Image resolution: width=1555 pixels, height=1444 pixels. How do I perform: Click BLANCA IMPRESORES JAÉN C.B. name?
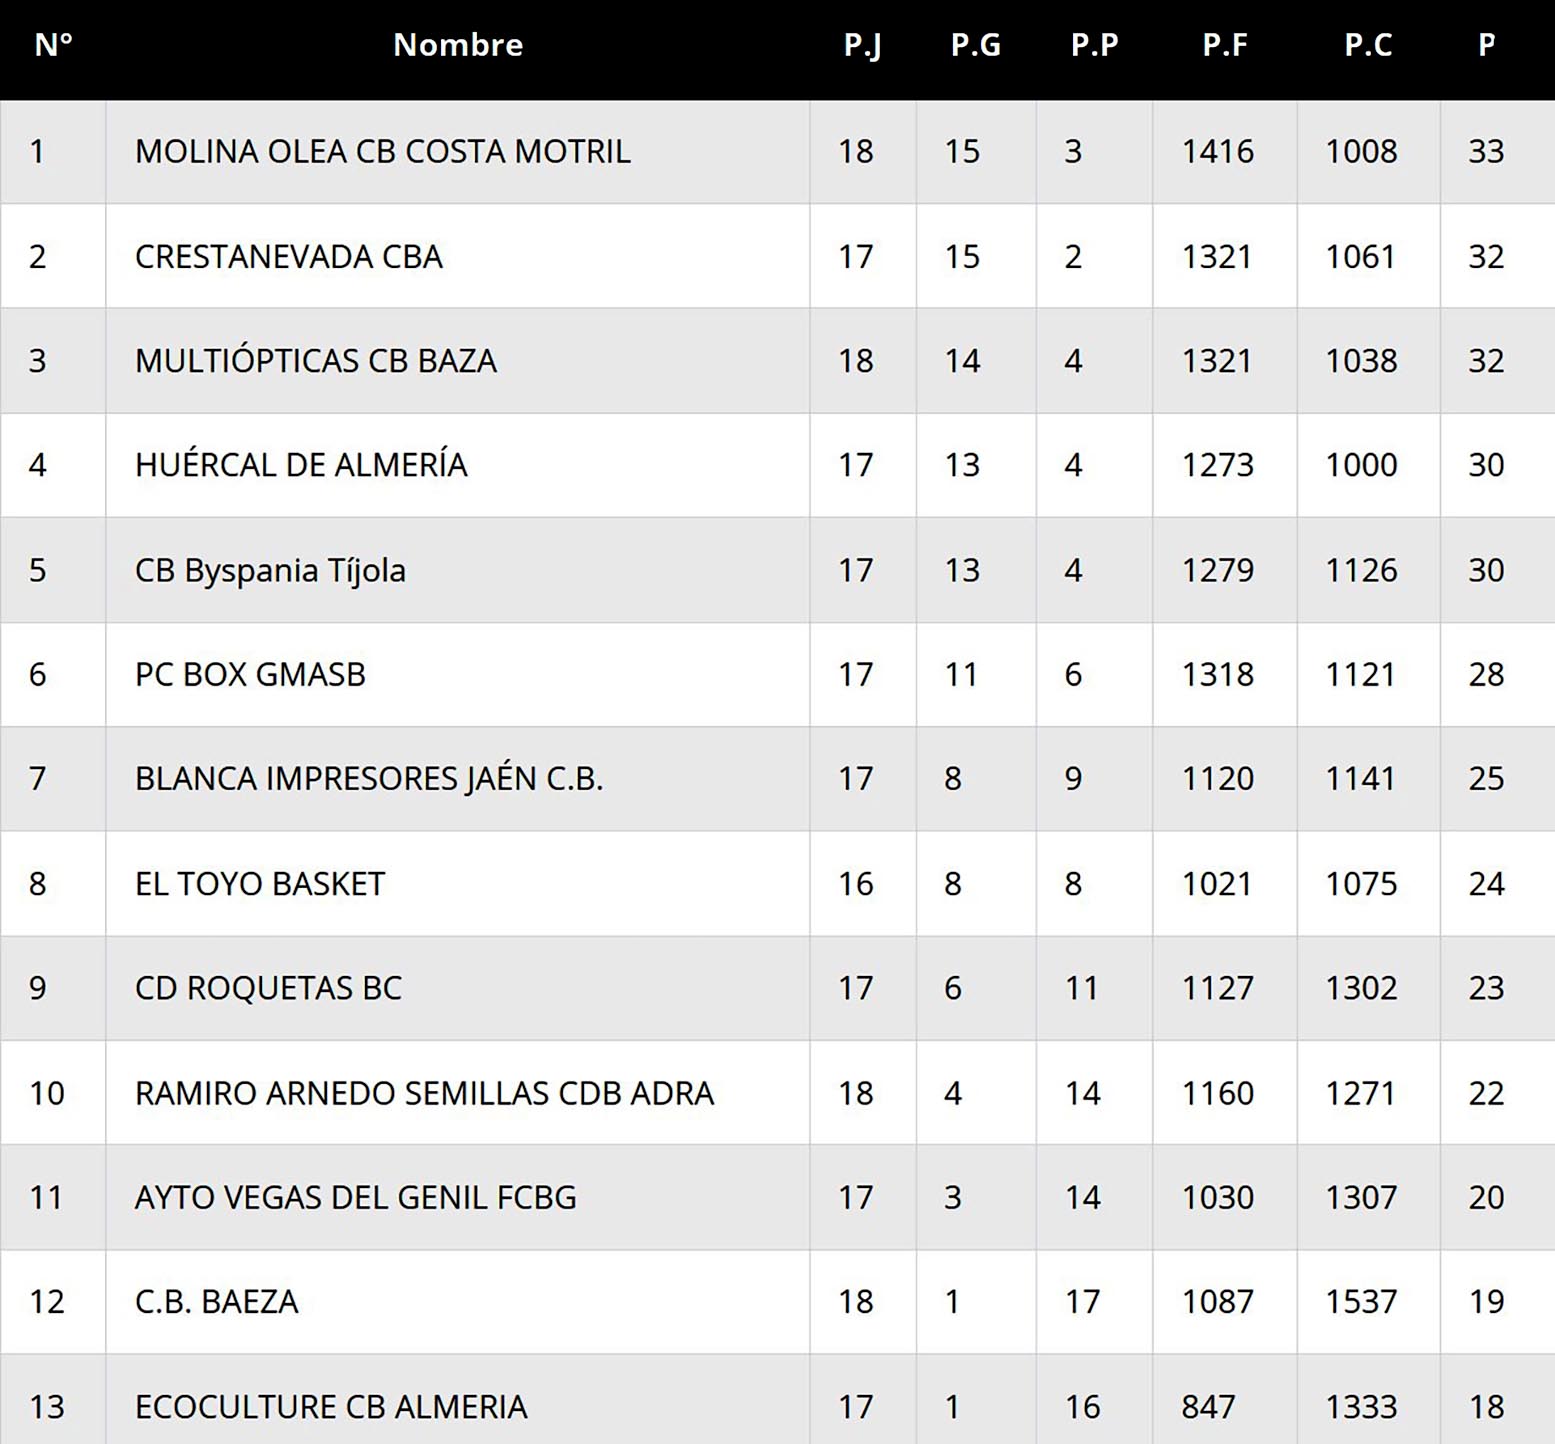(369, 779)
